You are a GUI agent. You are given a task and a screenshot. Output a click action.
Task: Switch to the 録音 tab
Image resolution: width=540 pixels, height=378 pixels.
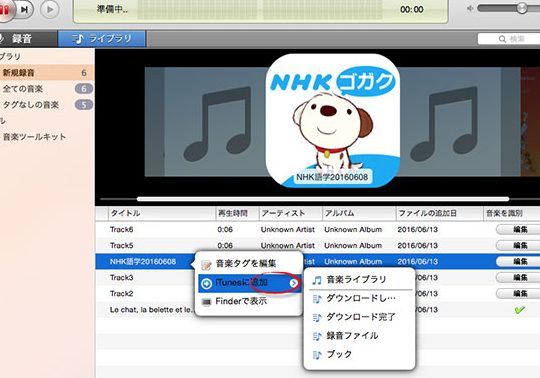[28, 39]
